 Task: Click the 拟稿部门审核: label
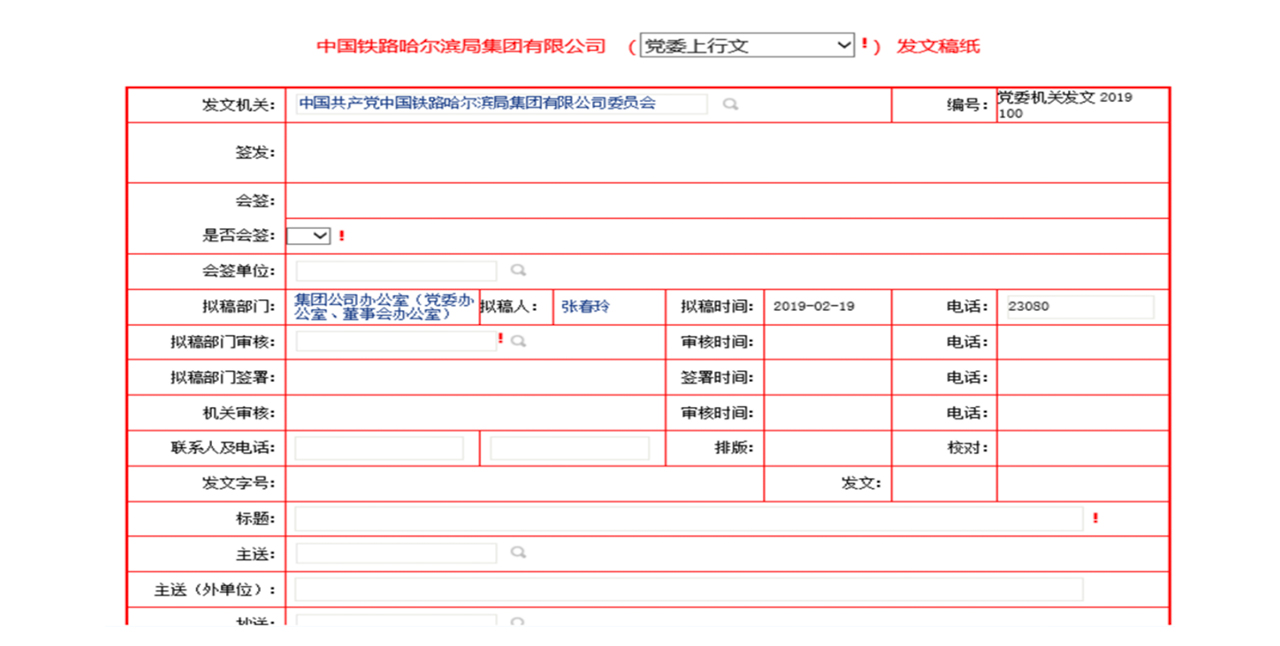coord(222,342)
